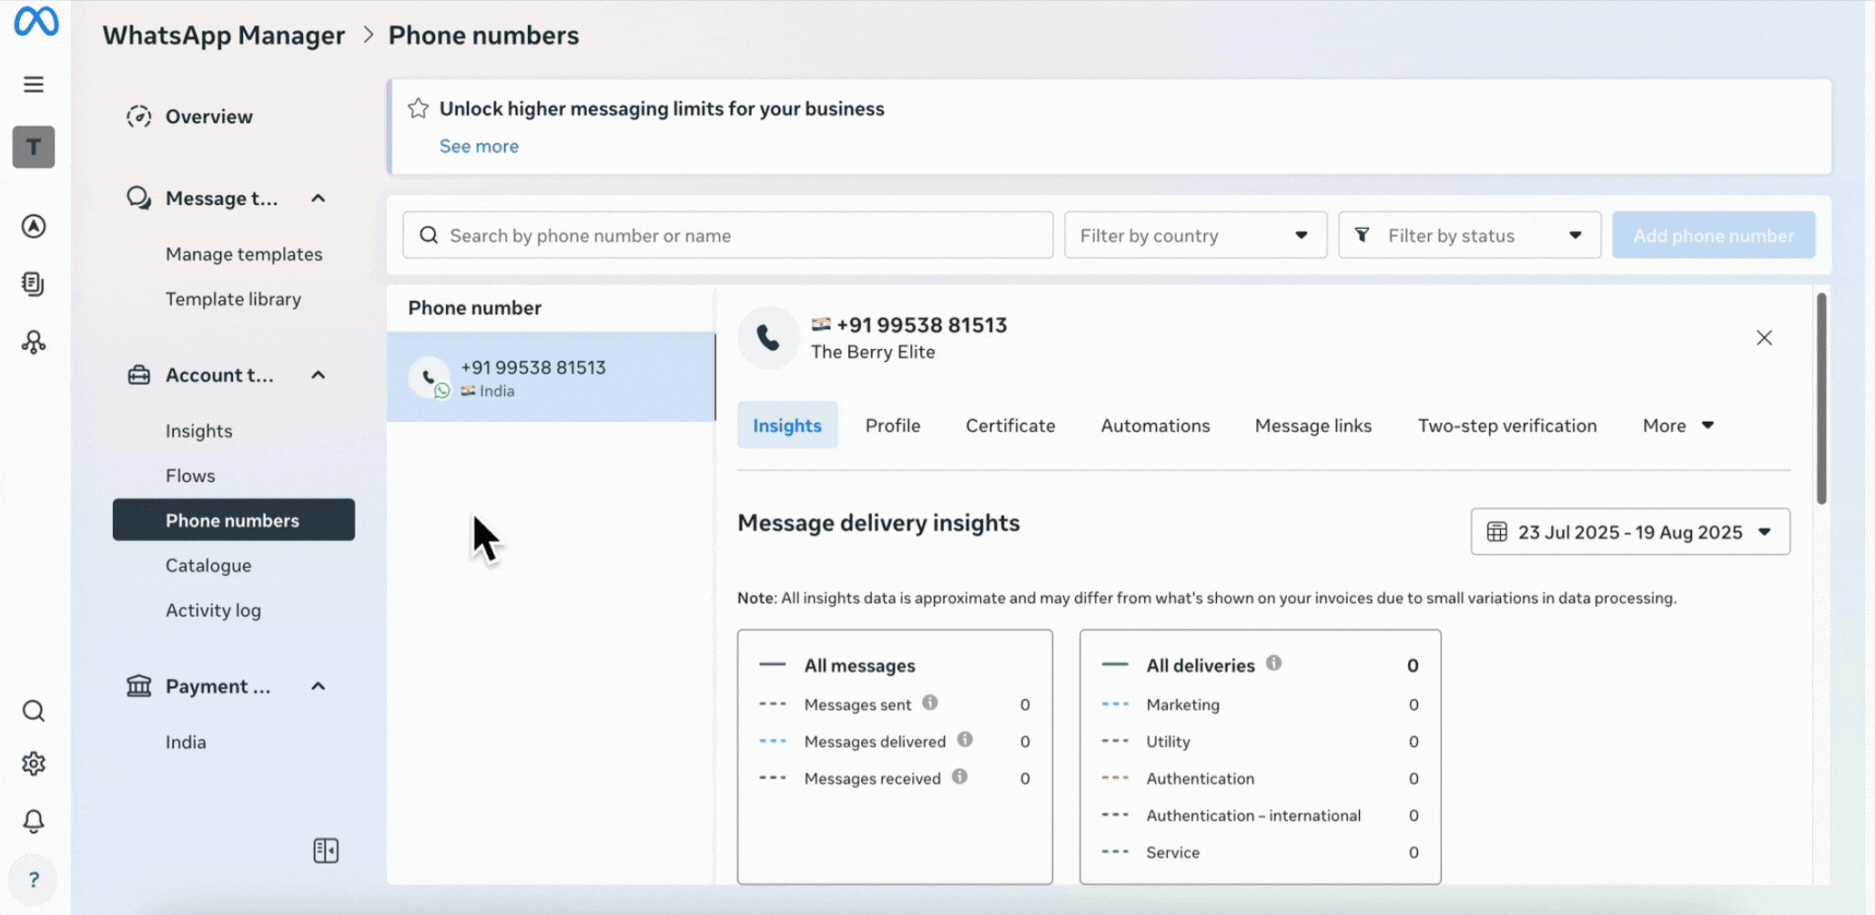Collapse the Payment section
Viewport: 1875px width, 915px height.
(318, 686)
